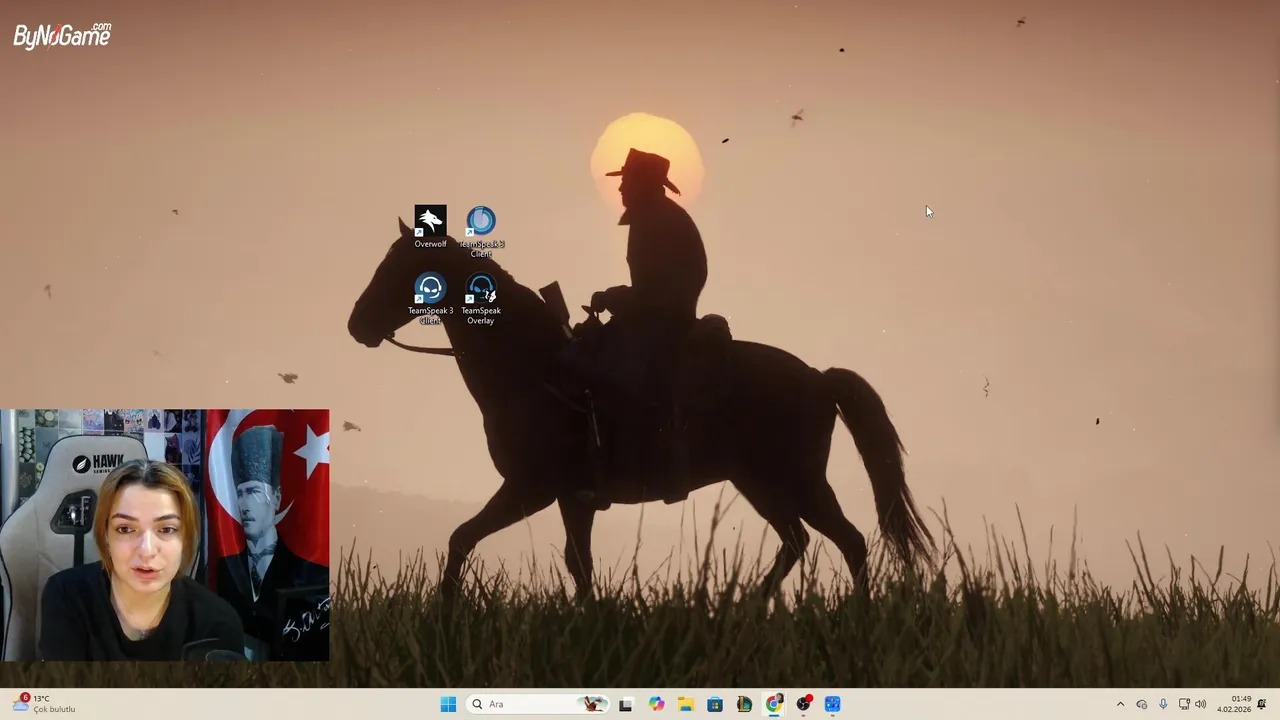Open the clock showing 01:49
This screenshot has height=720, width=1280.
1234,704
